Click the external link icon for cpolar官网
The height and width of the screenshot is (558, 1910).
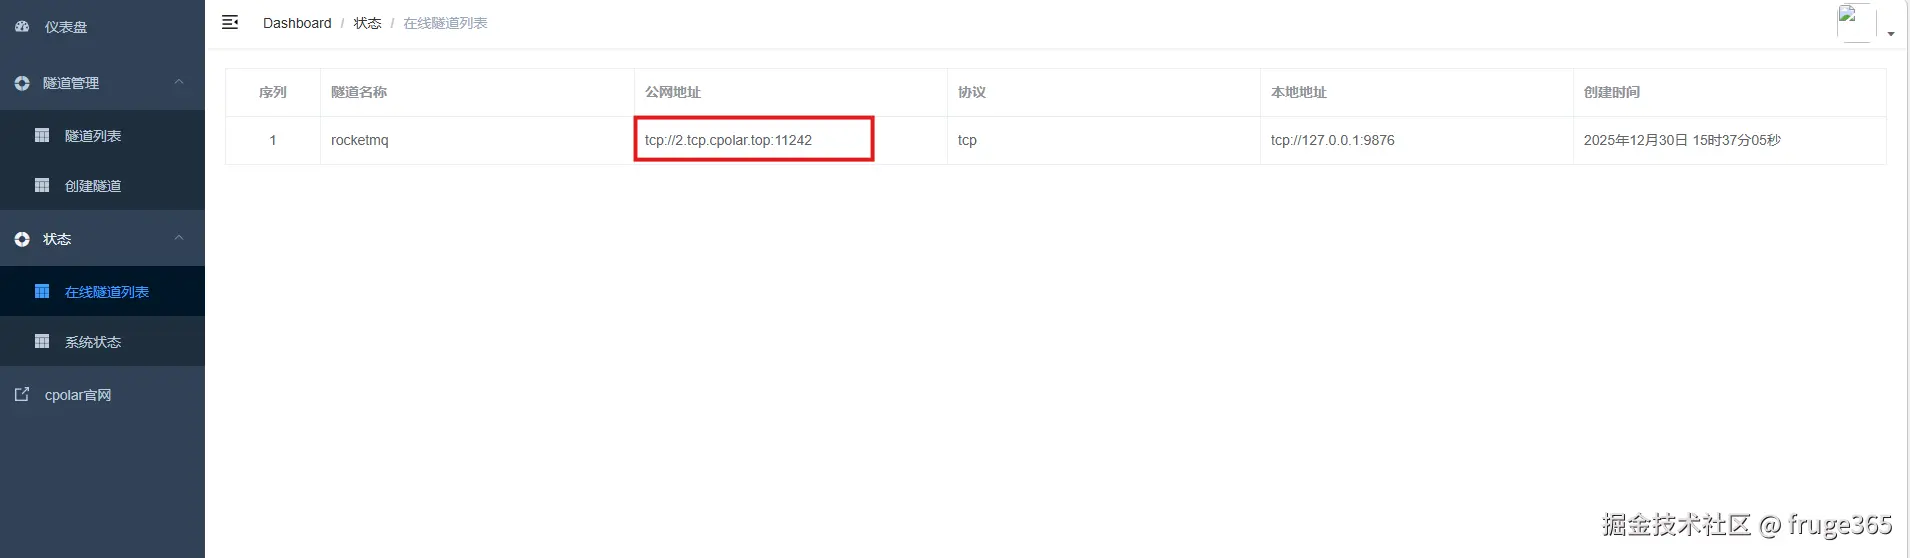coord(22,394)
